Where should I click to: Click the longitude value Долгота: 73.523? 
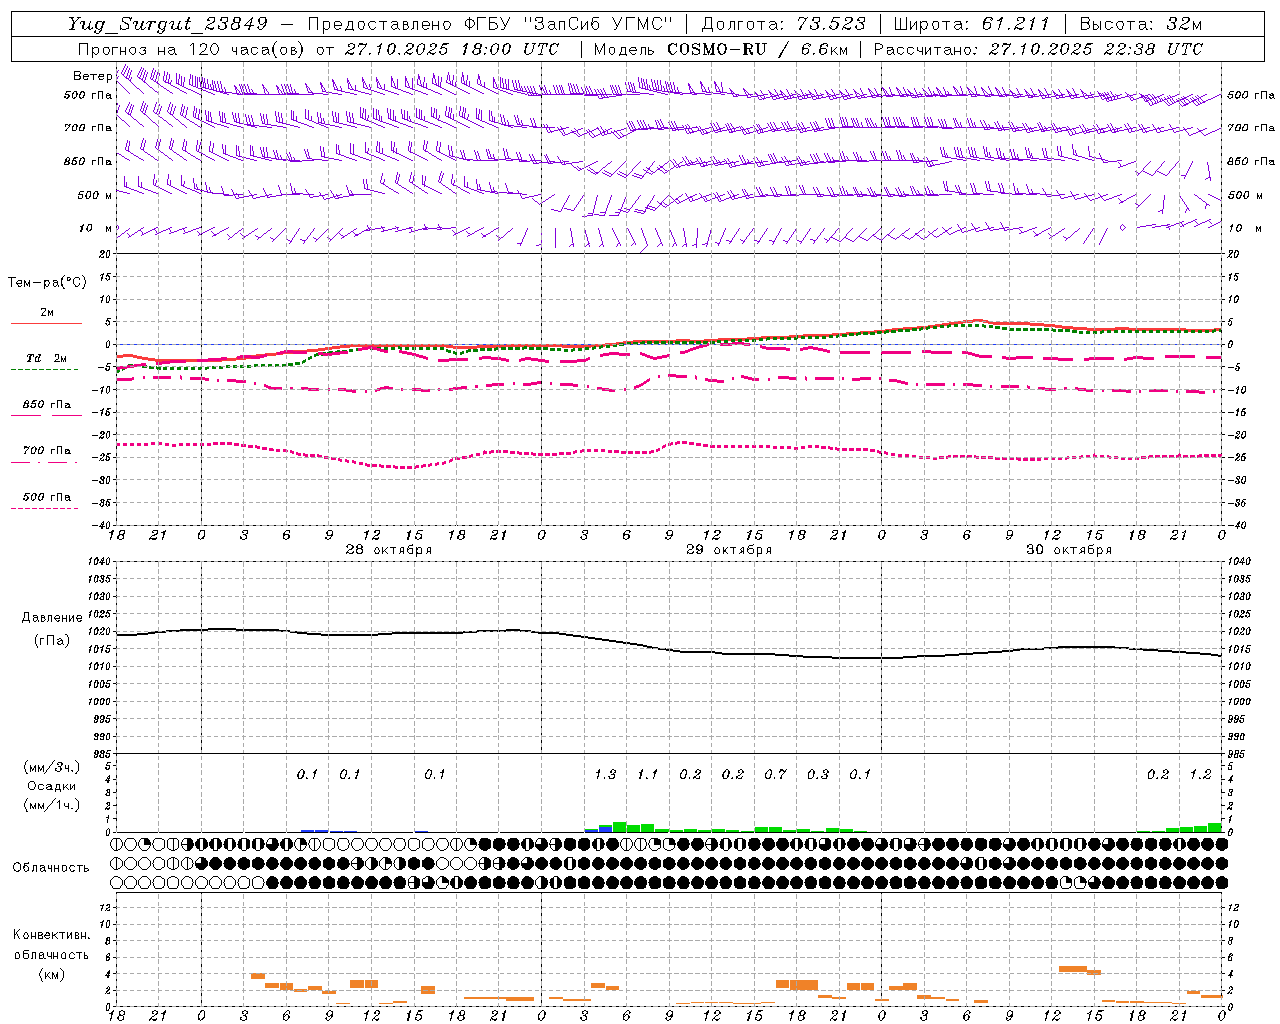click(784, 24)
